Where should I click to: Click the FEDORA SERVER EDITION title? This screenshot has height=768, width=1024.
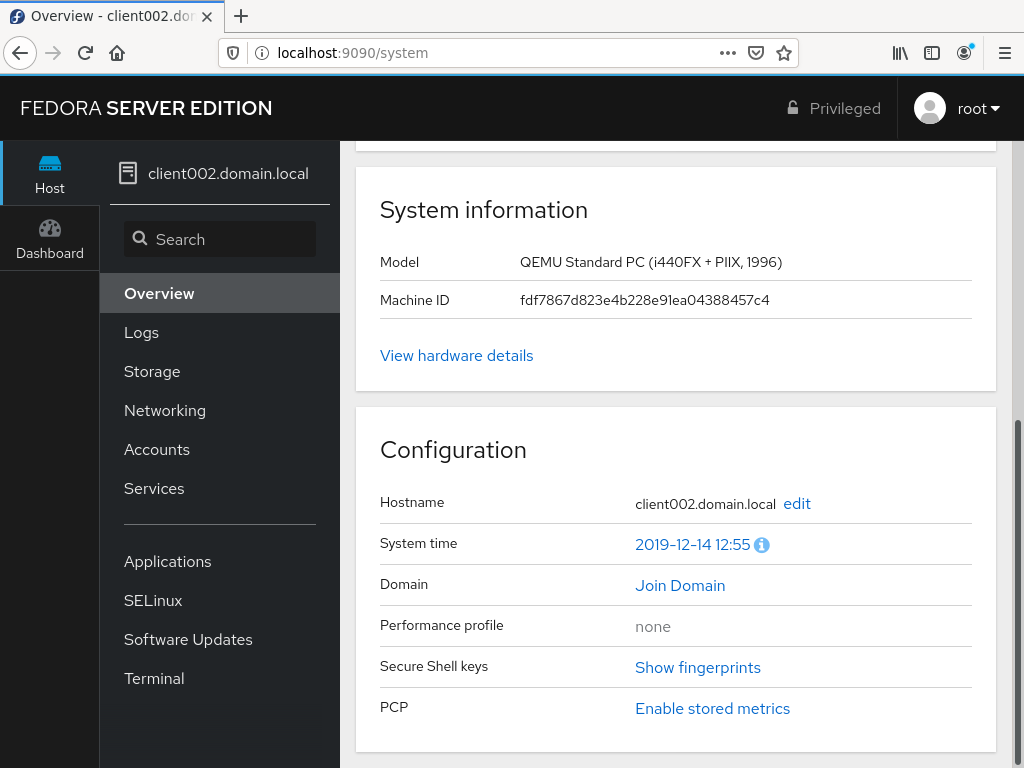[146, 108]
